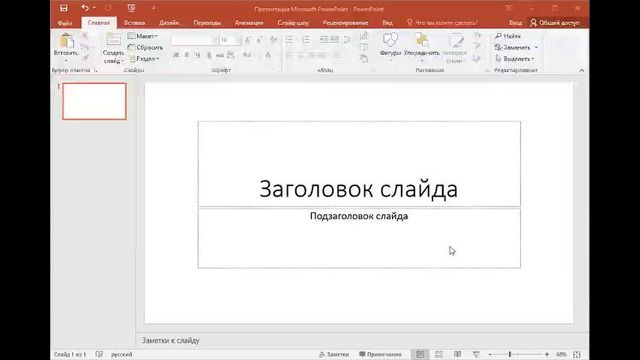The width and height of the screenshot is (640, 360).
Task: Click the numbered list icon
Action: (x=306, y=40)
